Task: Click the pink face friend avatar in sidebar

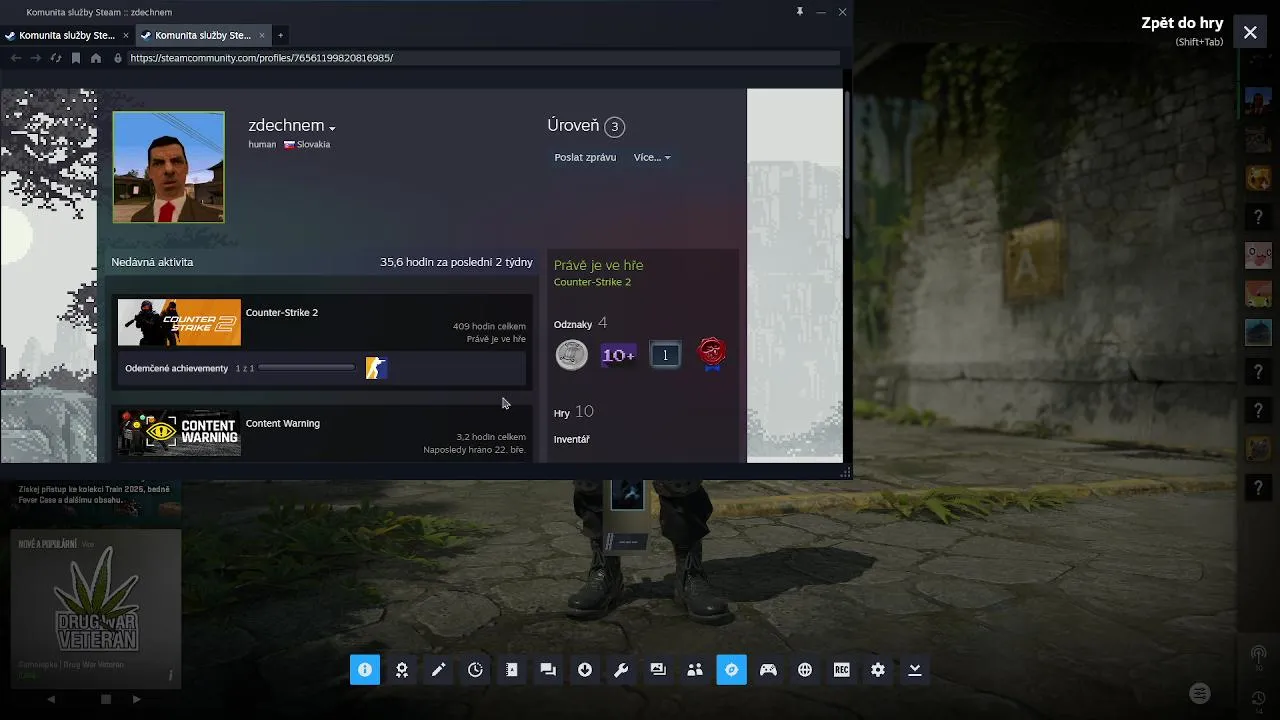Action: click(x=1258, y=255)
